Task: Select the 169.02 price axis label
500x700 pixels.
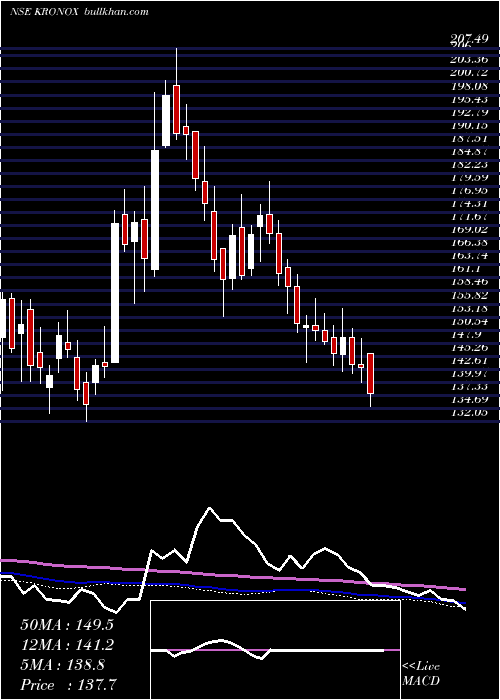Action: (469, 229)
